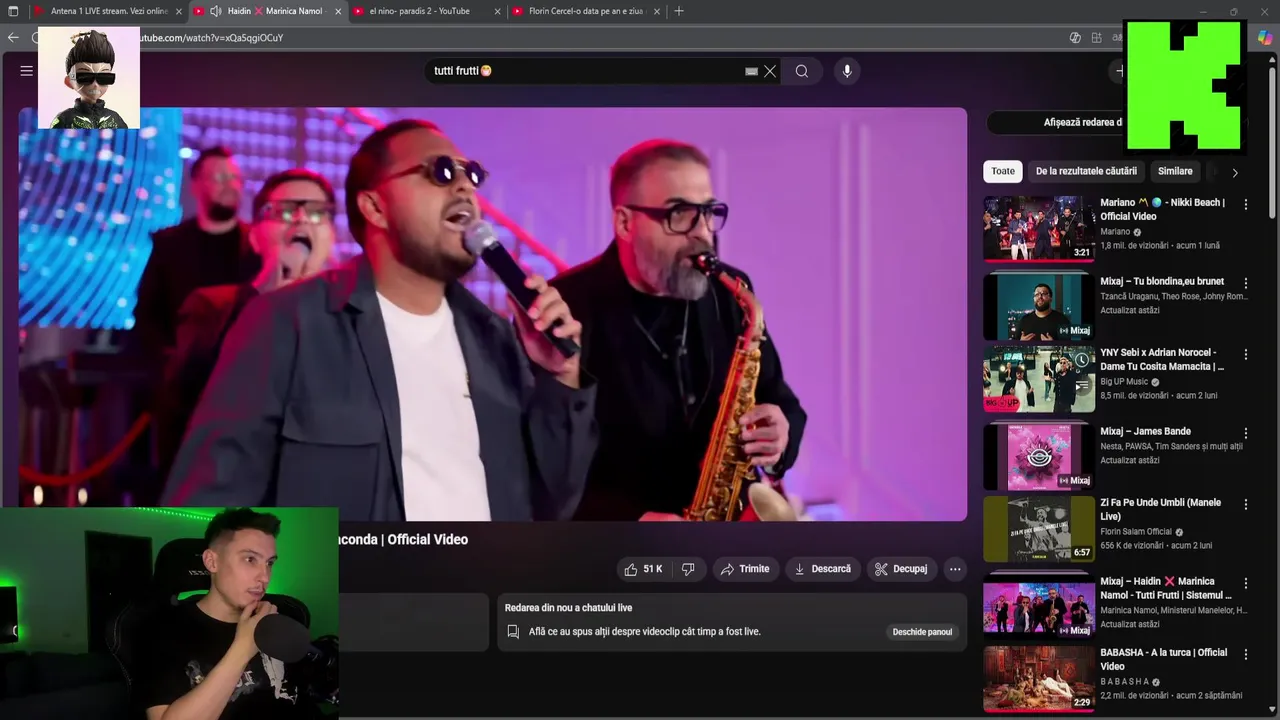The height and width of the screenshot is (720, 1280).
Task: Click Watch Later clock on Dame Tu Cosita thumbnail
Action: [1081, 360]
